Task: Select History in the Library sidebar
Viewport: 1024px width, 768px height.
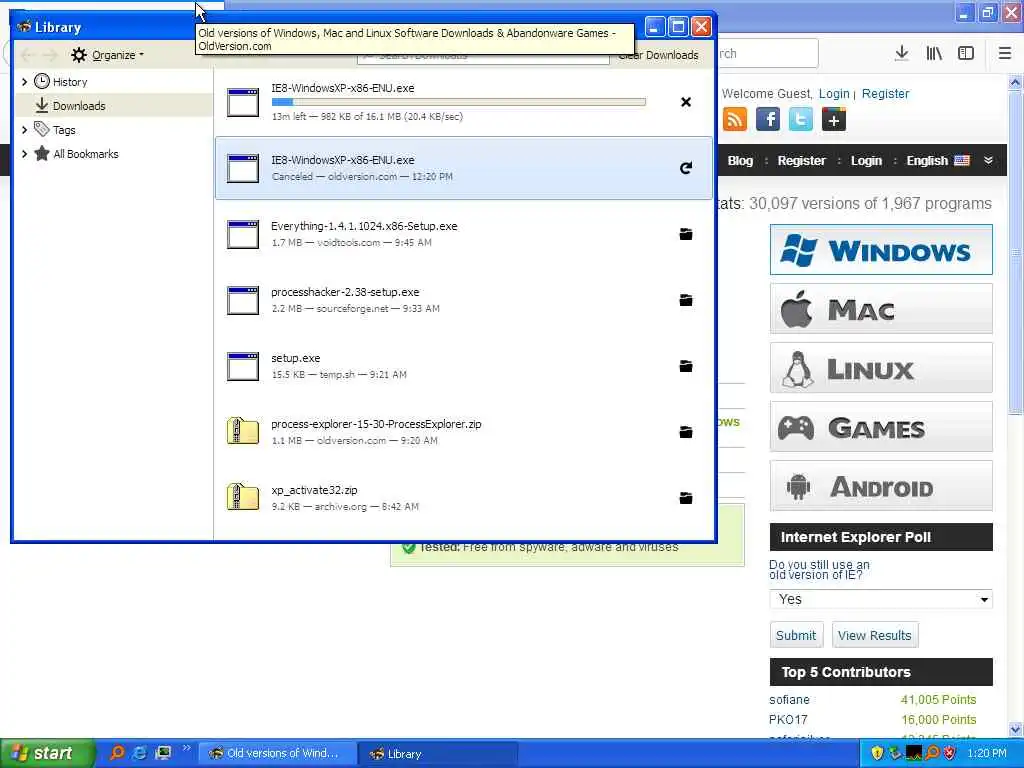Action: point(114,82)
